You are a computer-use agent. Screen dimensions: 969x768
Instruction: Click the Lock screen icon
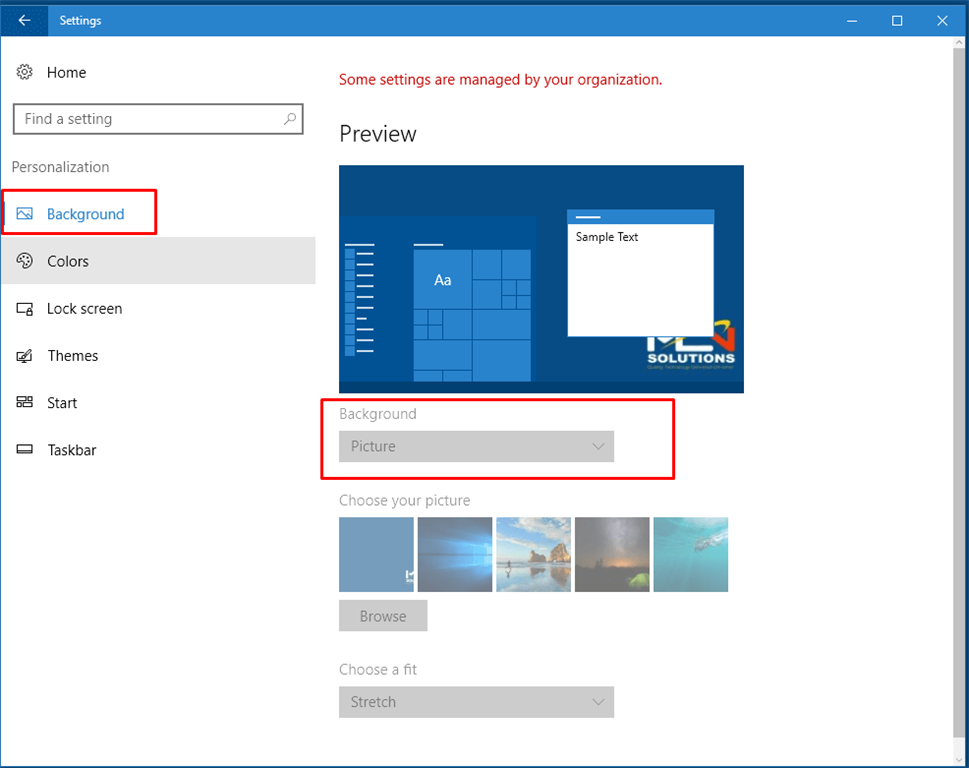tap(24, 308)
